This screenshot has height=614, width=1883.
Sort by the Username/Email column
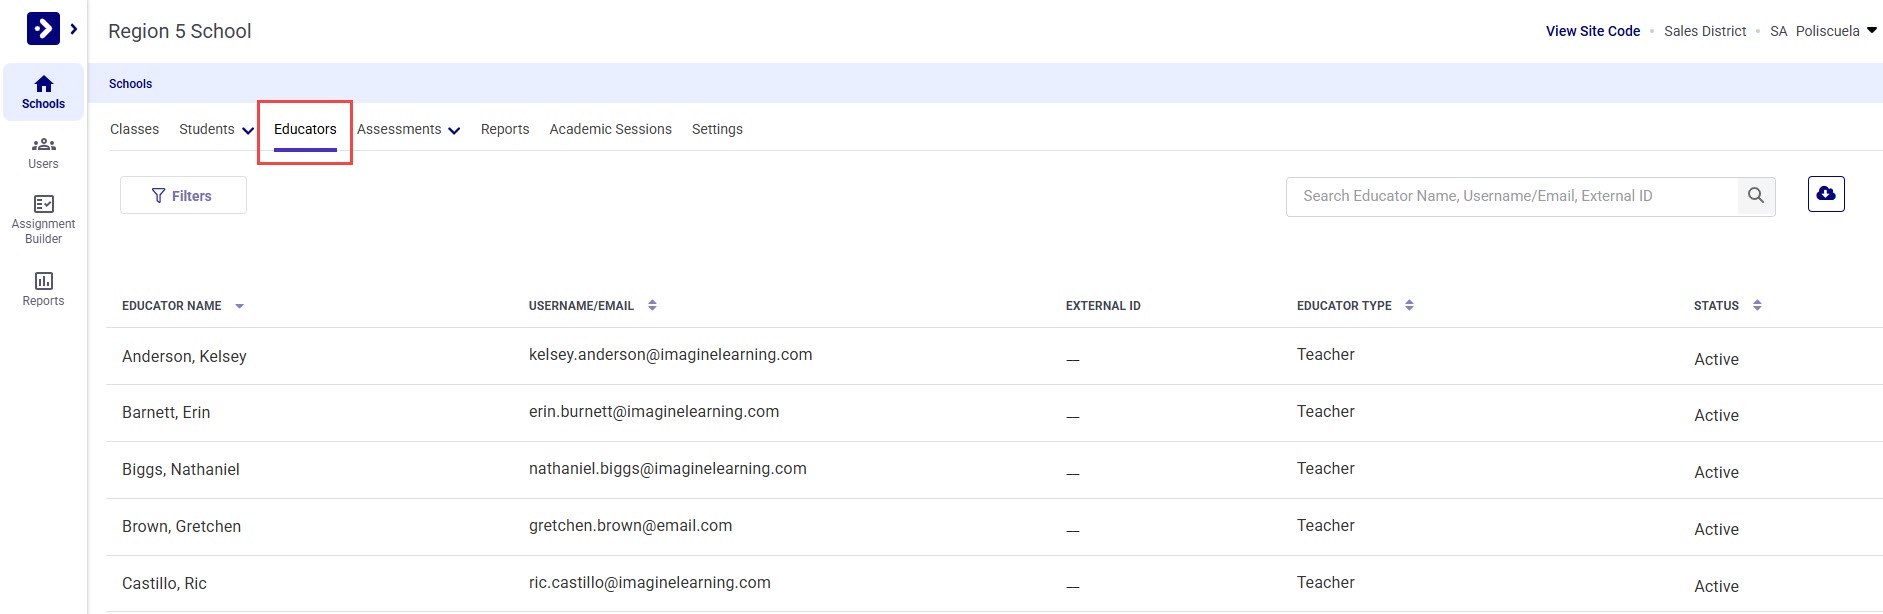pyautogui.click(x=652, y=306)
